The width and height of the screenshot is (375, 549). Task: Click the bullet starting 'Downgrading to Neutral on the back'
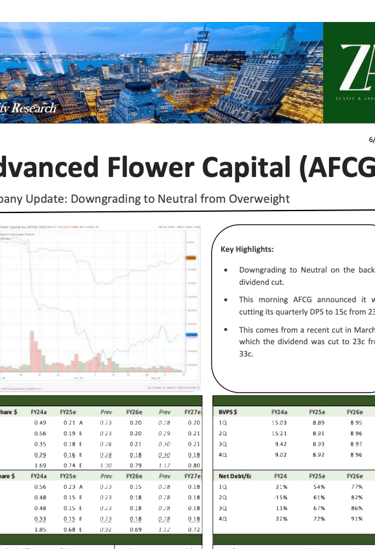click(307, 276)
